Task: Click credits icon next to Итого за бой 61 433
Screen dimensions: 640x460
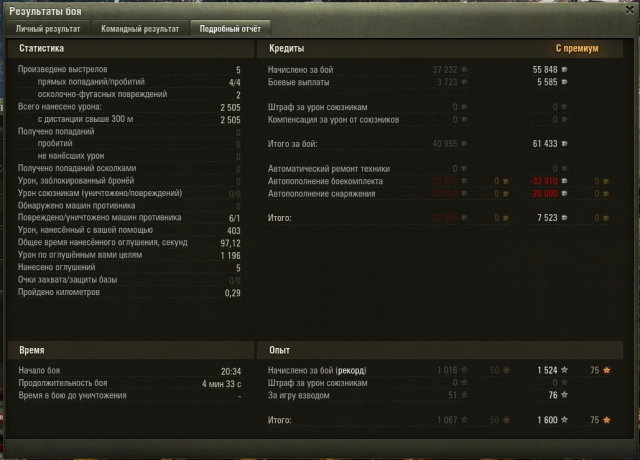Action: (x=564, y=144)
